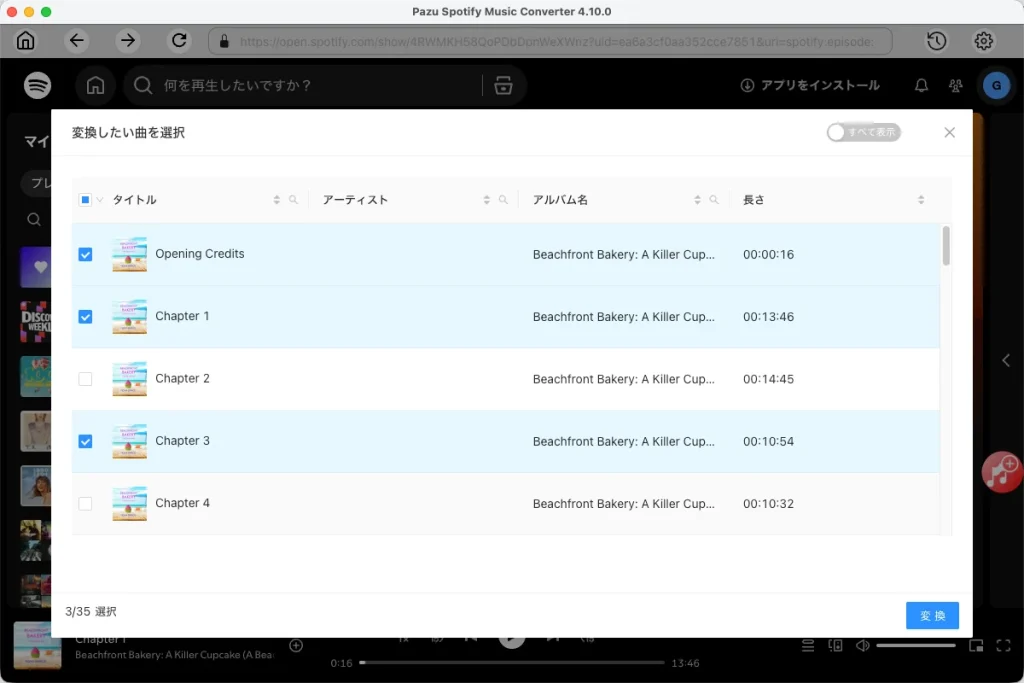Click the Spotify search magnifier icon
The height and width of the screenshot is (683, 1024).
(x=143, y=86)
